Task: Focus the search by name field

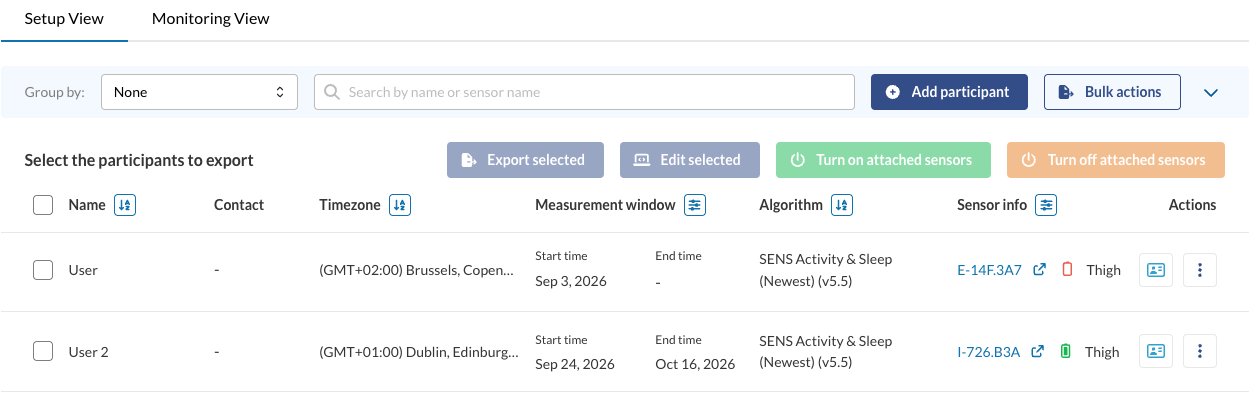Action: click(x=584, y=92)
